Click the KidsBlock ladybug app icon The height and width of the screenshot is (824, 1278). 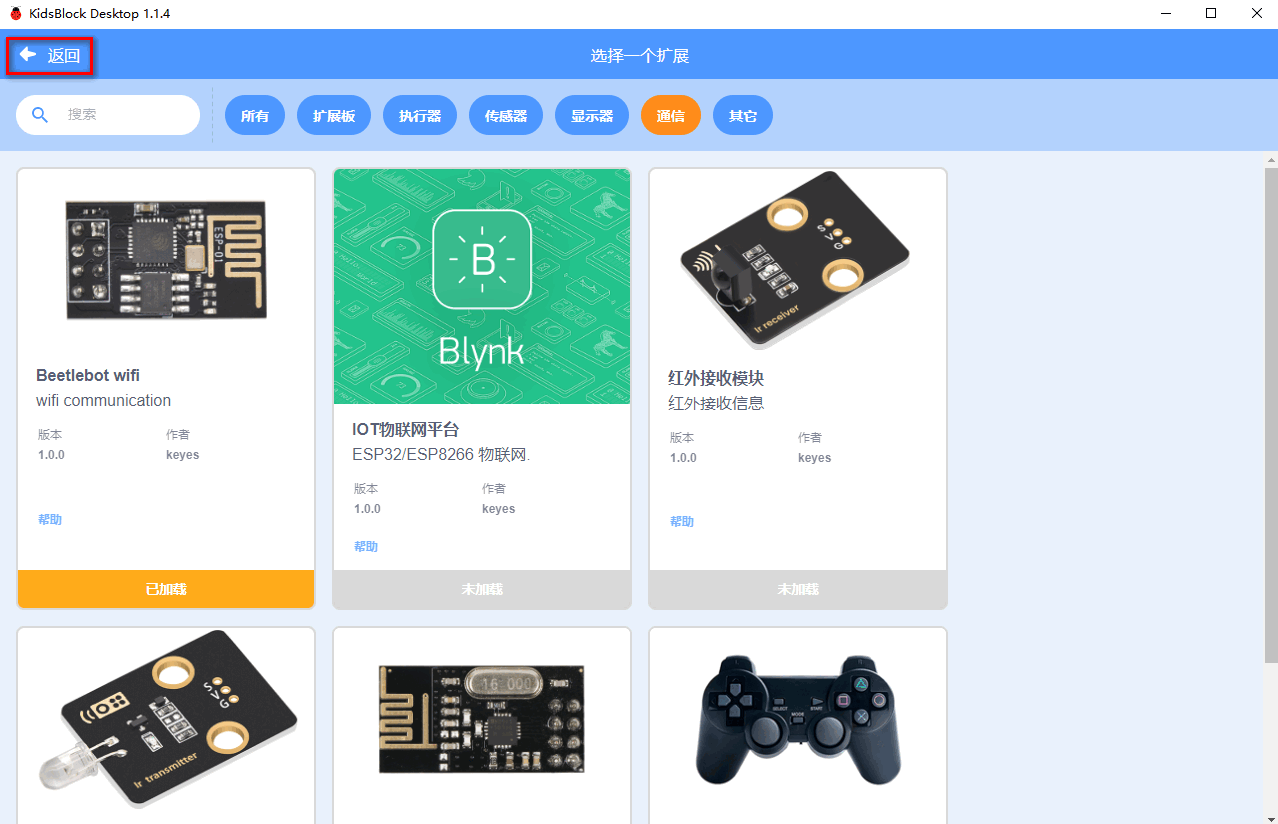coord(15,13)
